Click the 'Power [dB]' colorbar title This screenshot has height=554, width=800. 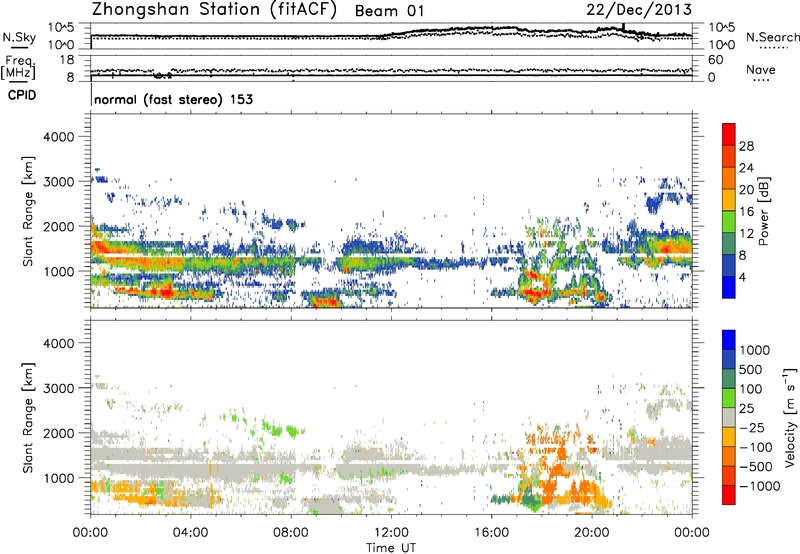(x=763, y=211)
